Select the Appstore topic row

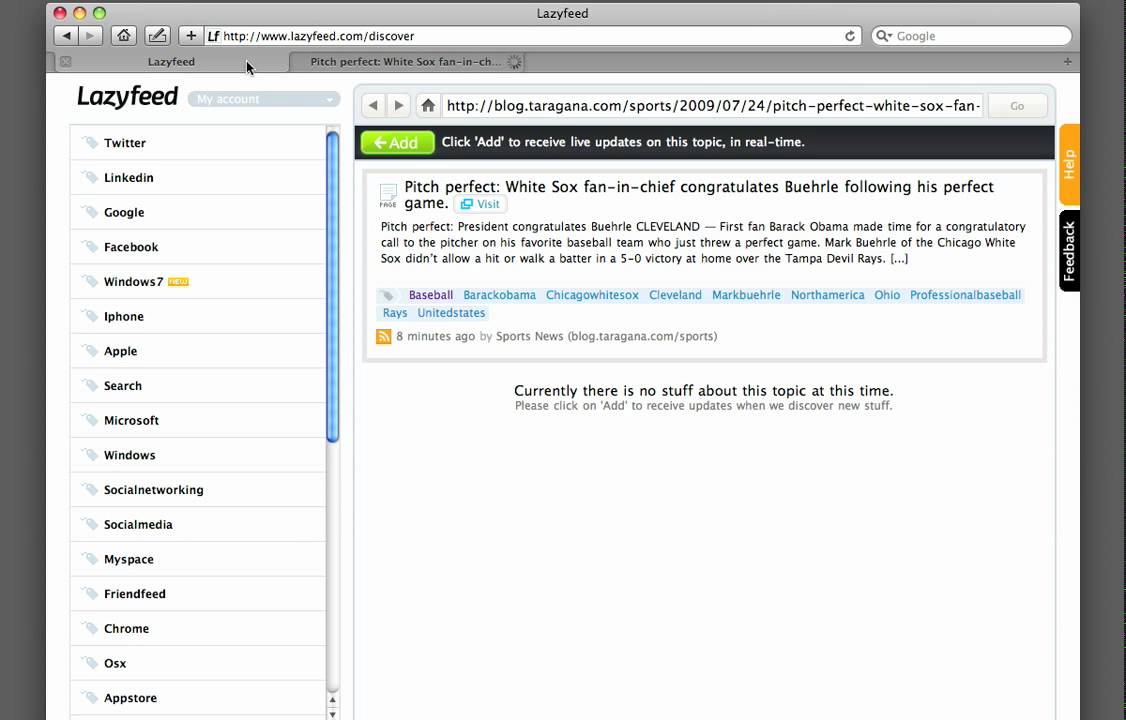click(x=198, y=698)
